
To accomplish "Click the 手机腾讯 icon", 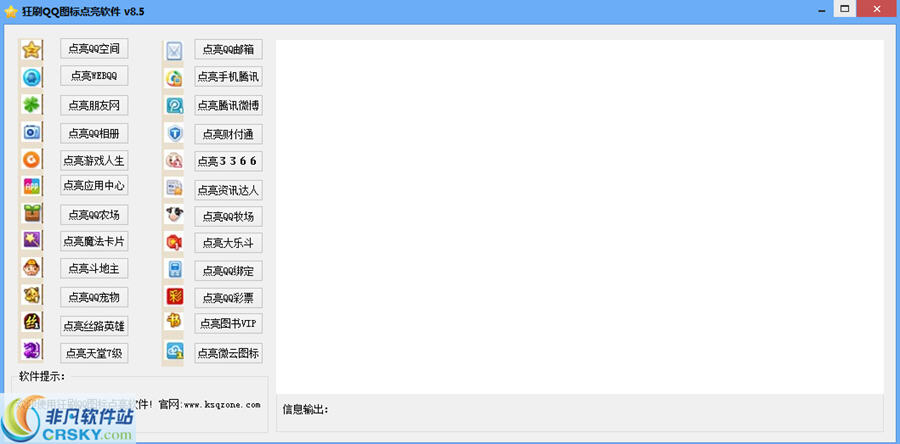I will pyautogui.click(x=174, y=78).
